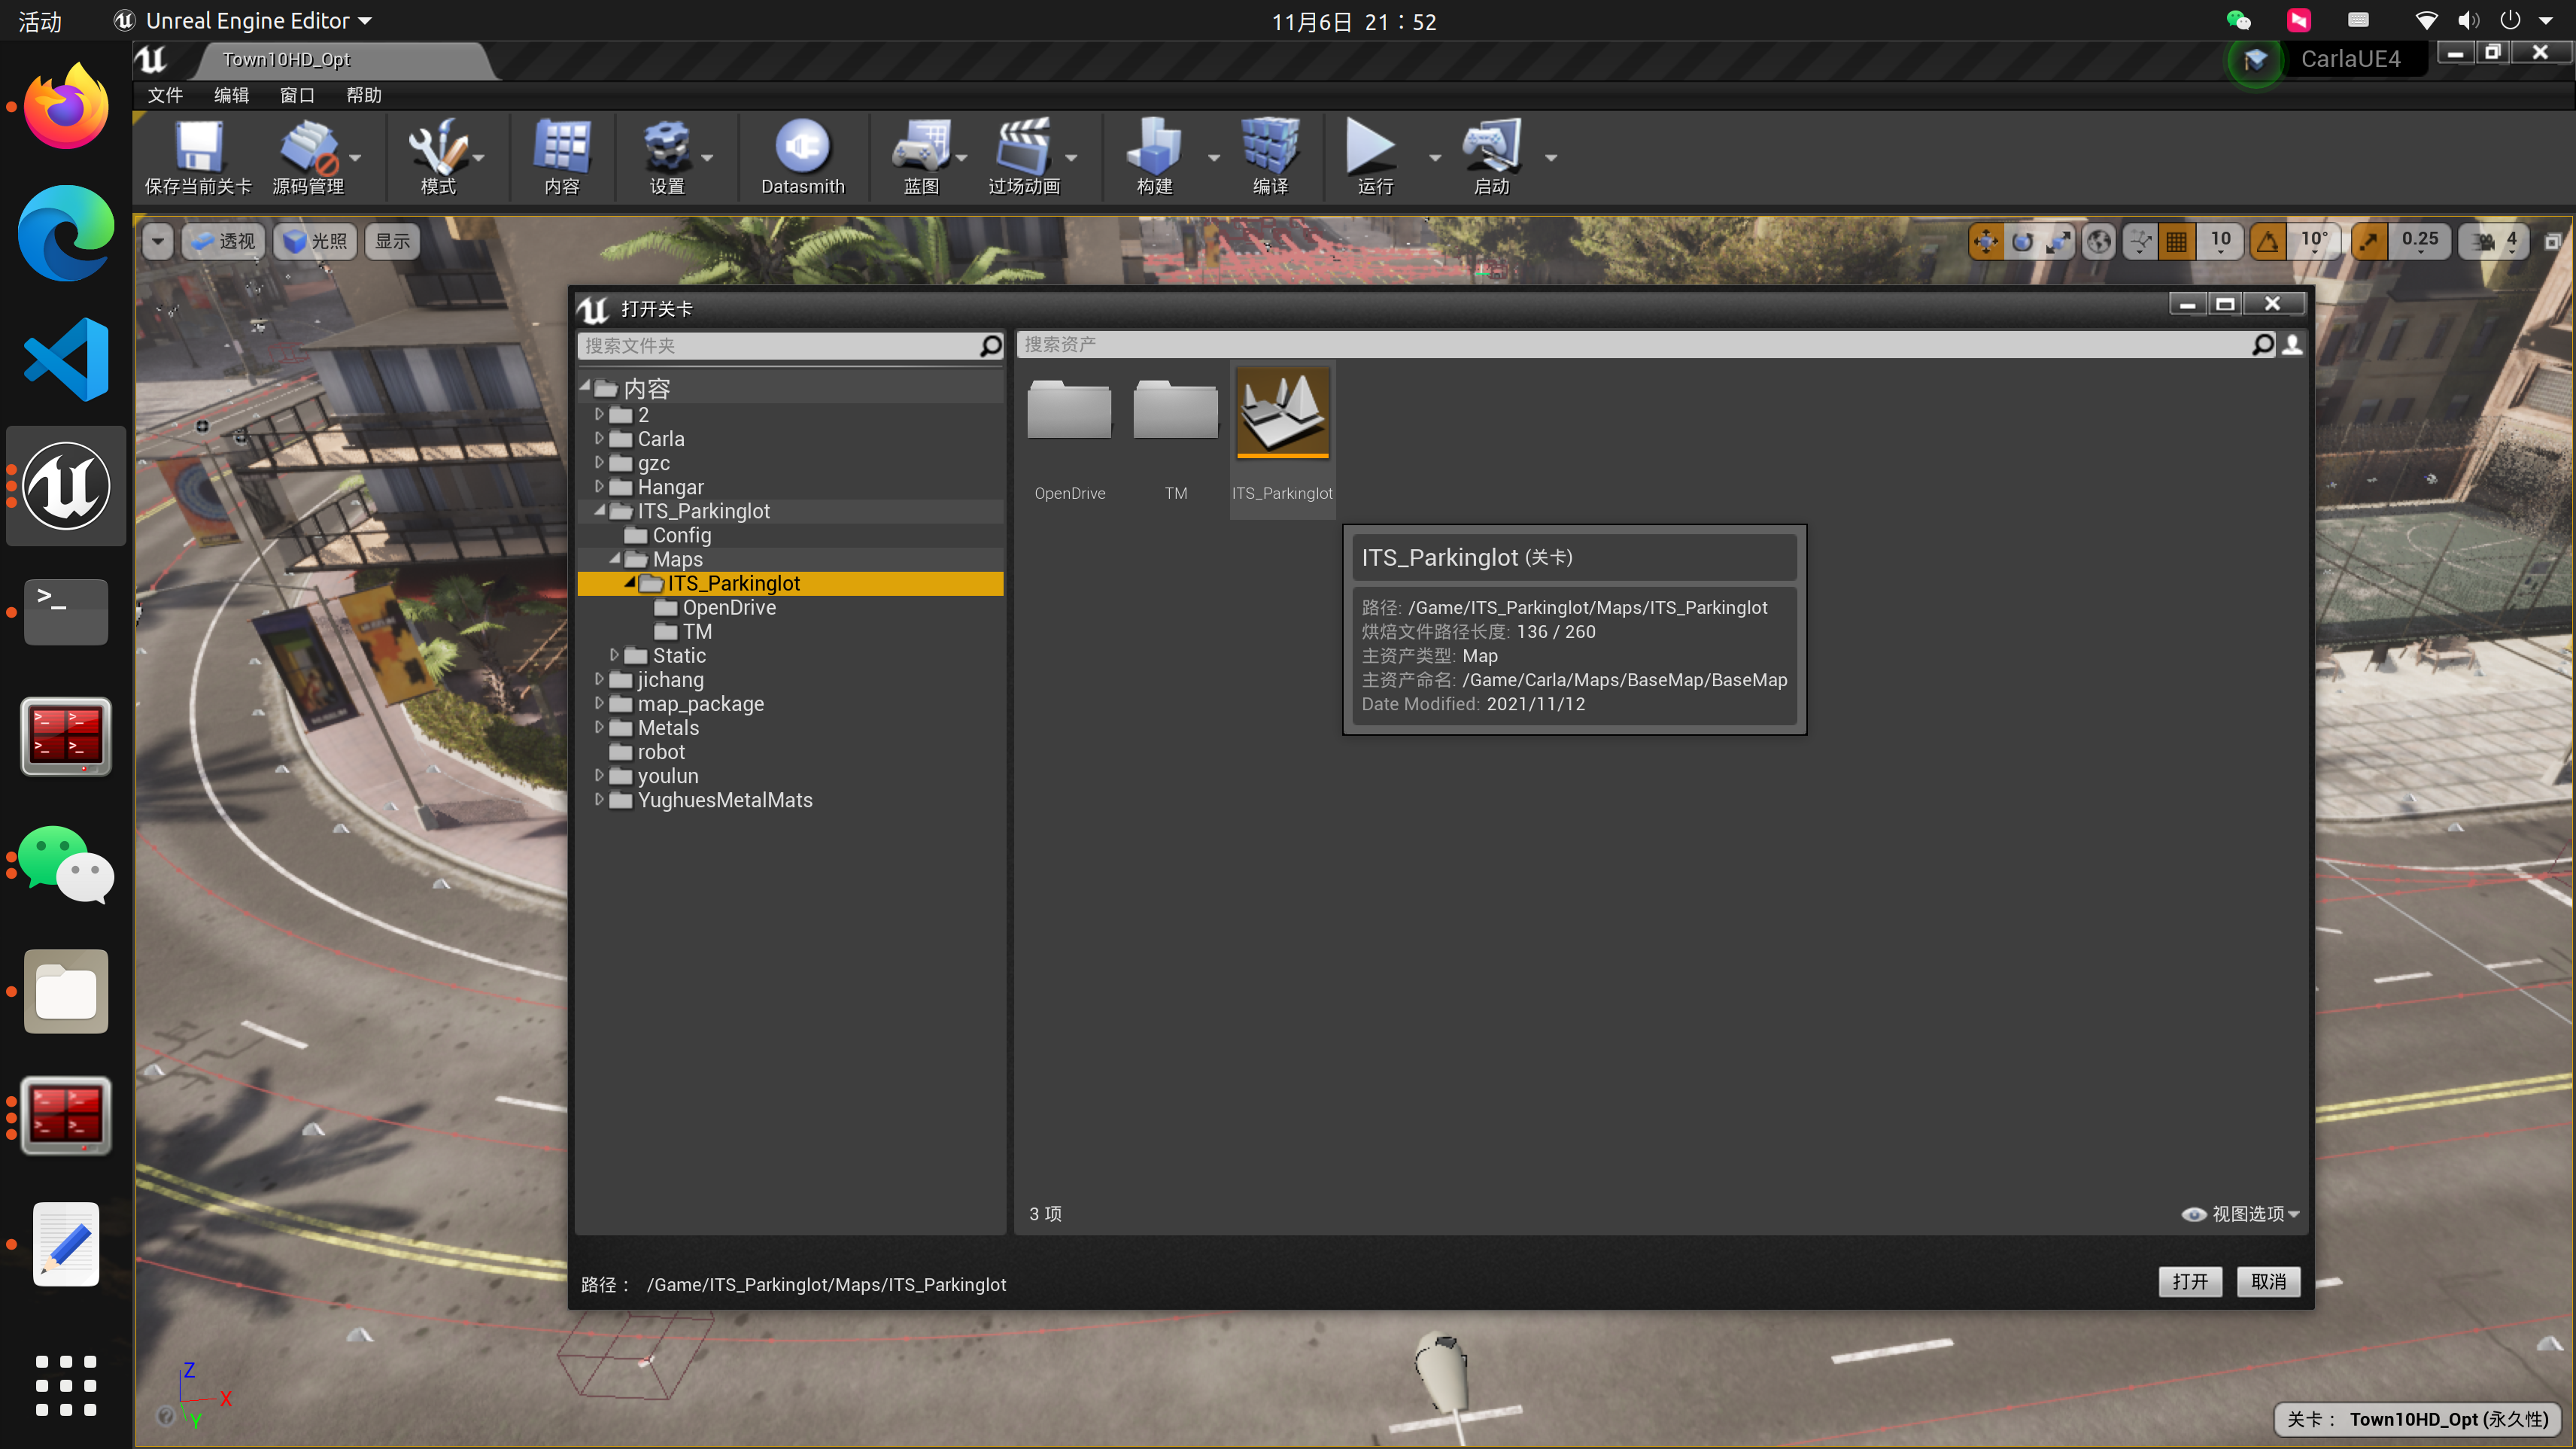The image size is (2576, 1449).
Task: Open the File (文件) menu
Action: tap(165, 95)
